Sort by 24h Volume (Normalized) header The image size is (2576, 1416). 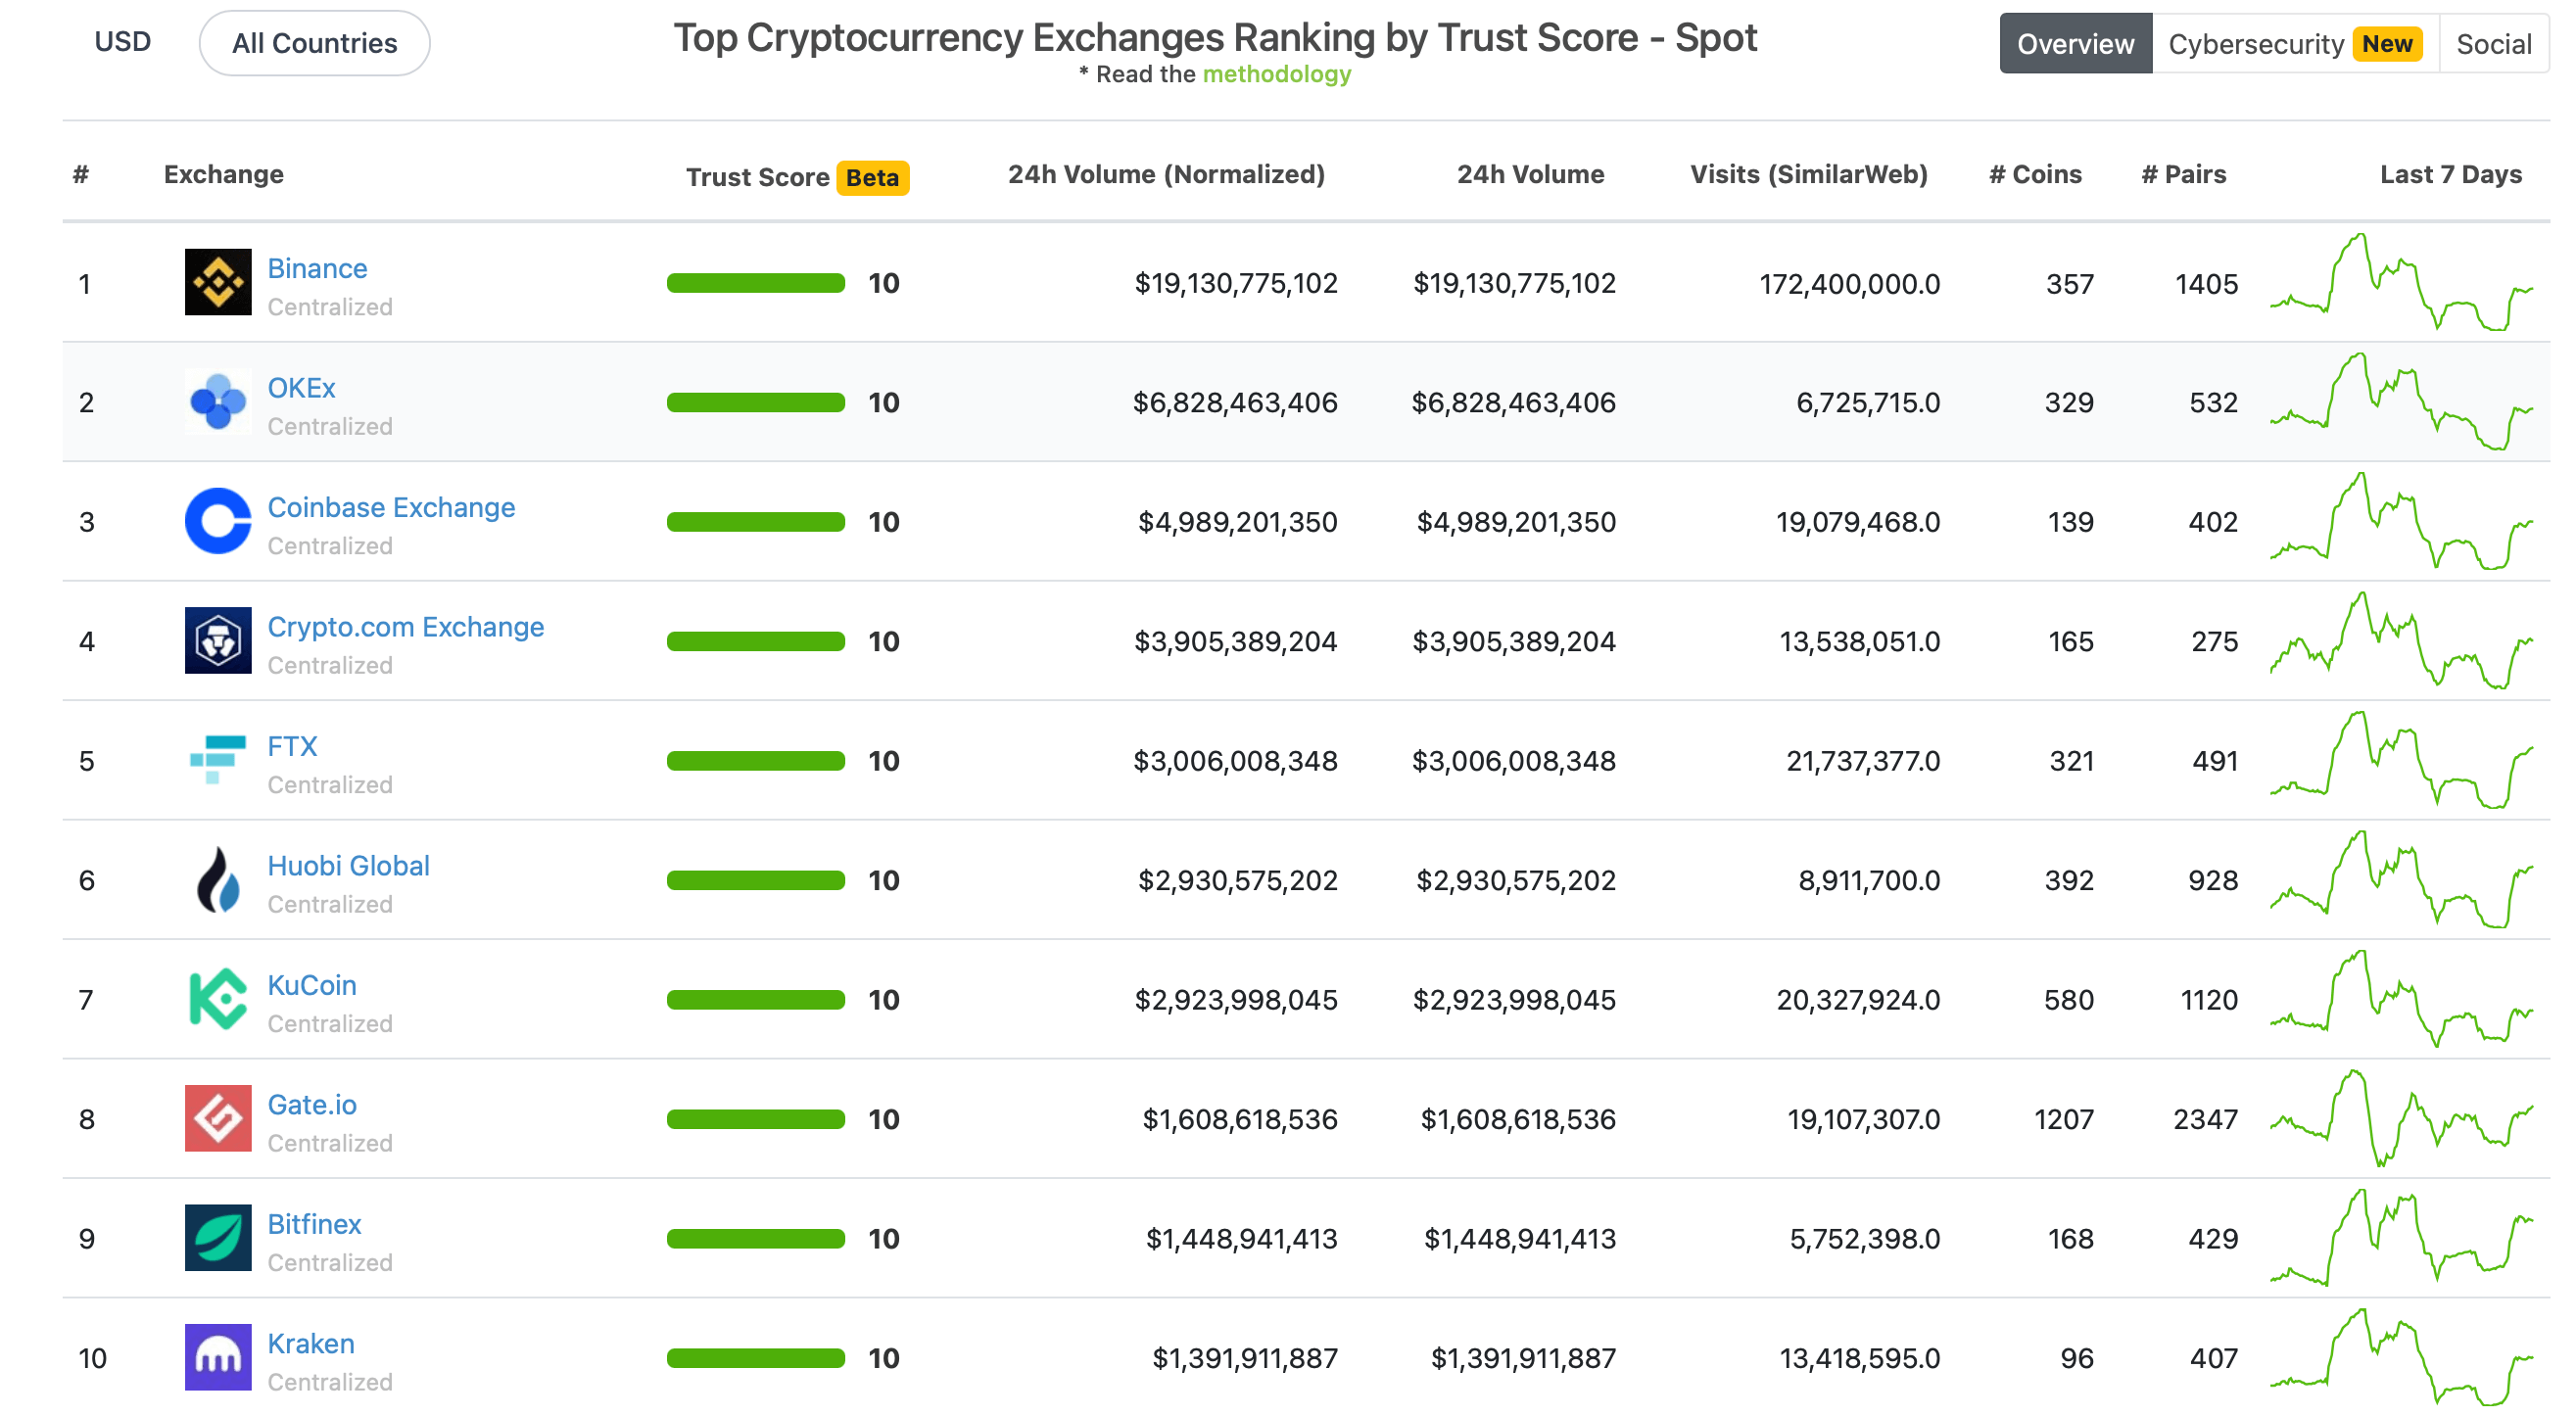tap(1166, 174)
